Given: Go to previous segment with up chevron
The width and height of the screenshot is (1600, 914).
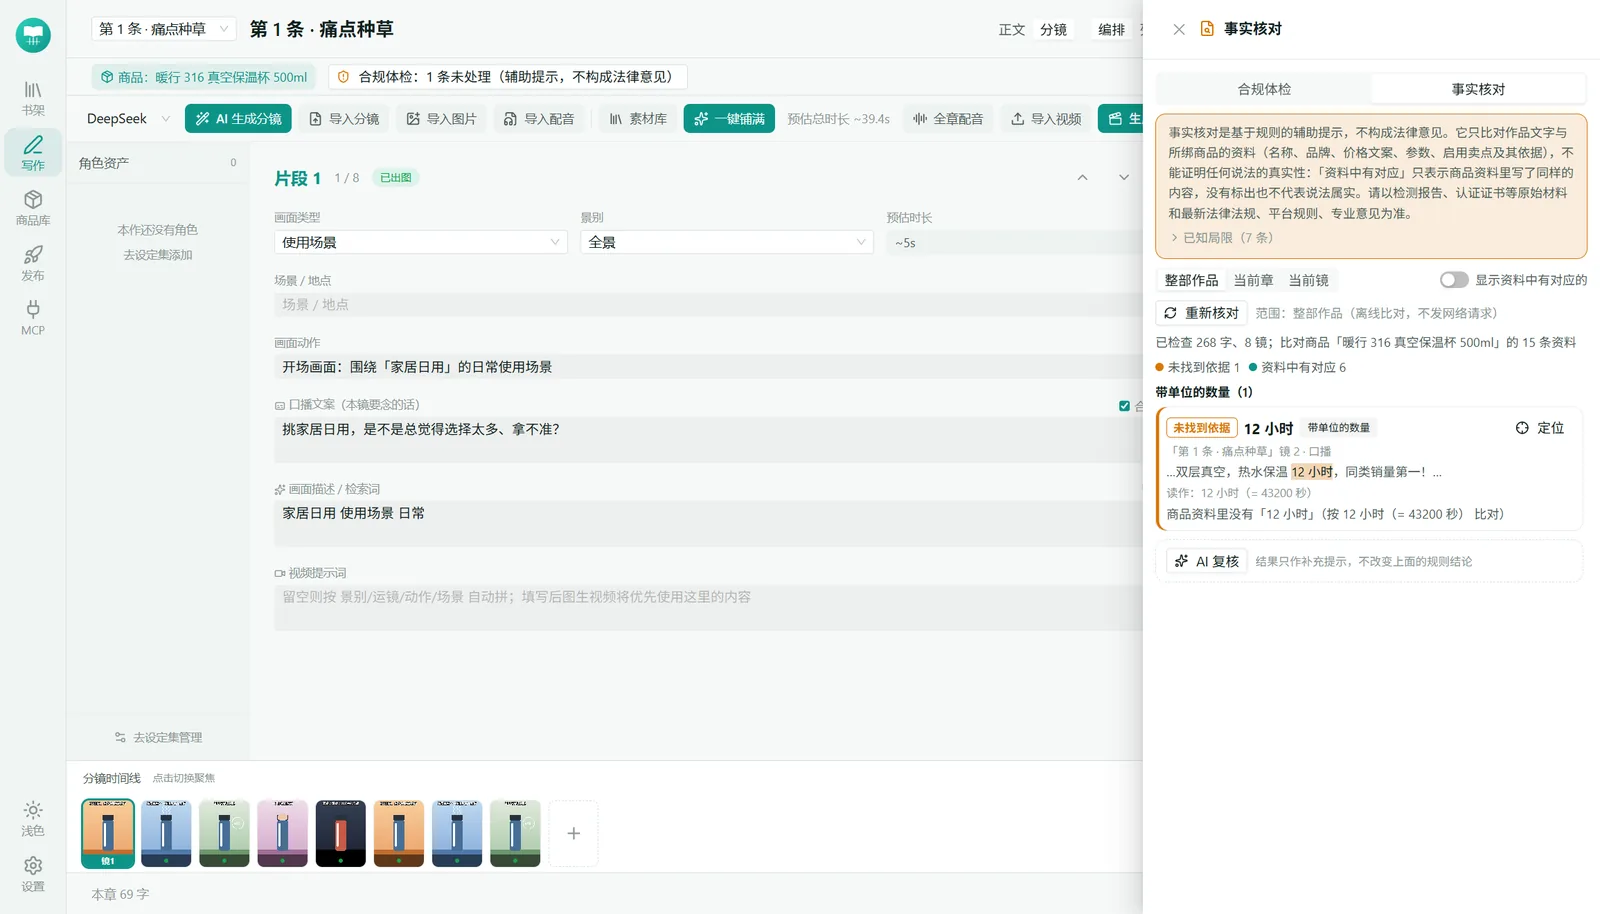Looking at the screenshot, I should 1082,177.
